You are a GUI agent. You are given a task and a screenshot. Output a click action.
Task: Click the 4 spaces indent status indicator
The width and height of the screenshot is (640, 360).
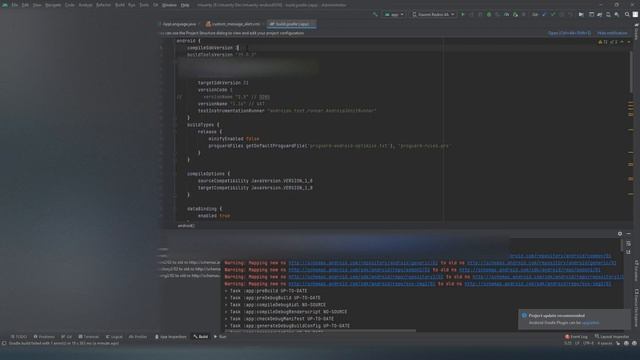(605, 343)
